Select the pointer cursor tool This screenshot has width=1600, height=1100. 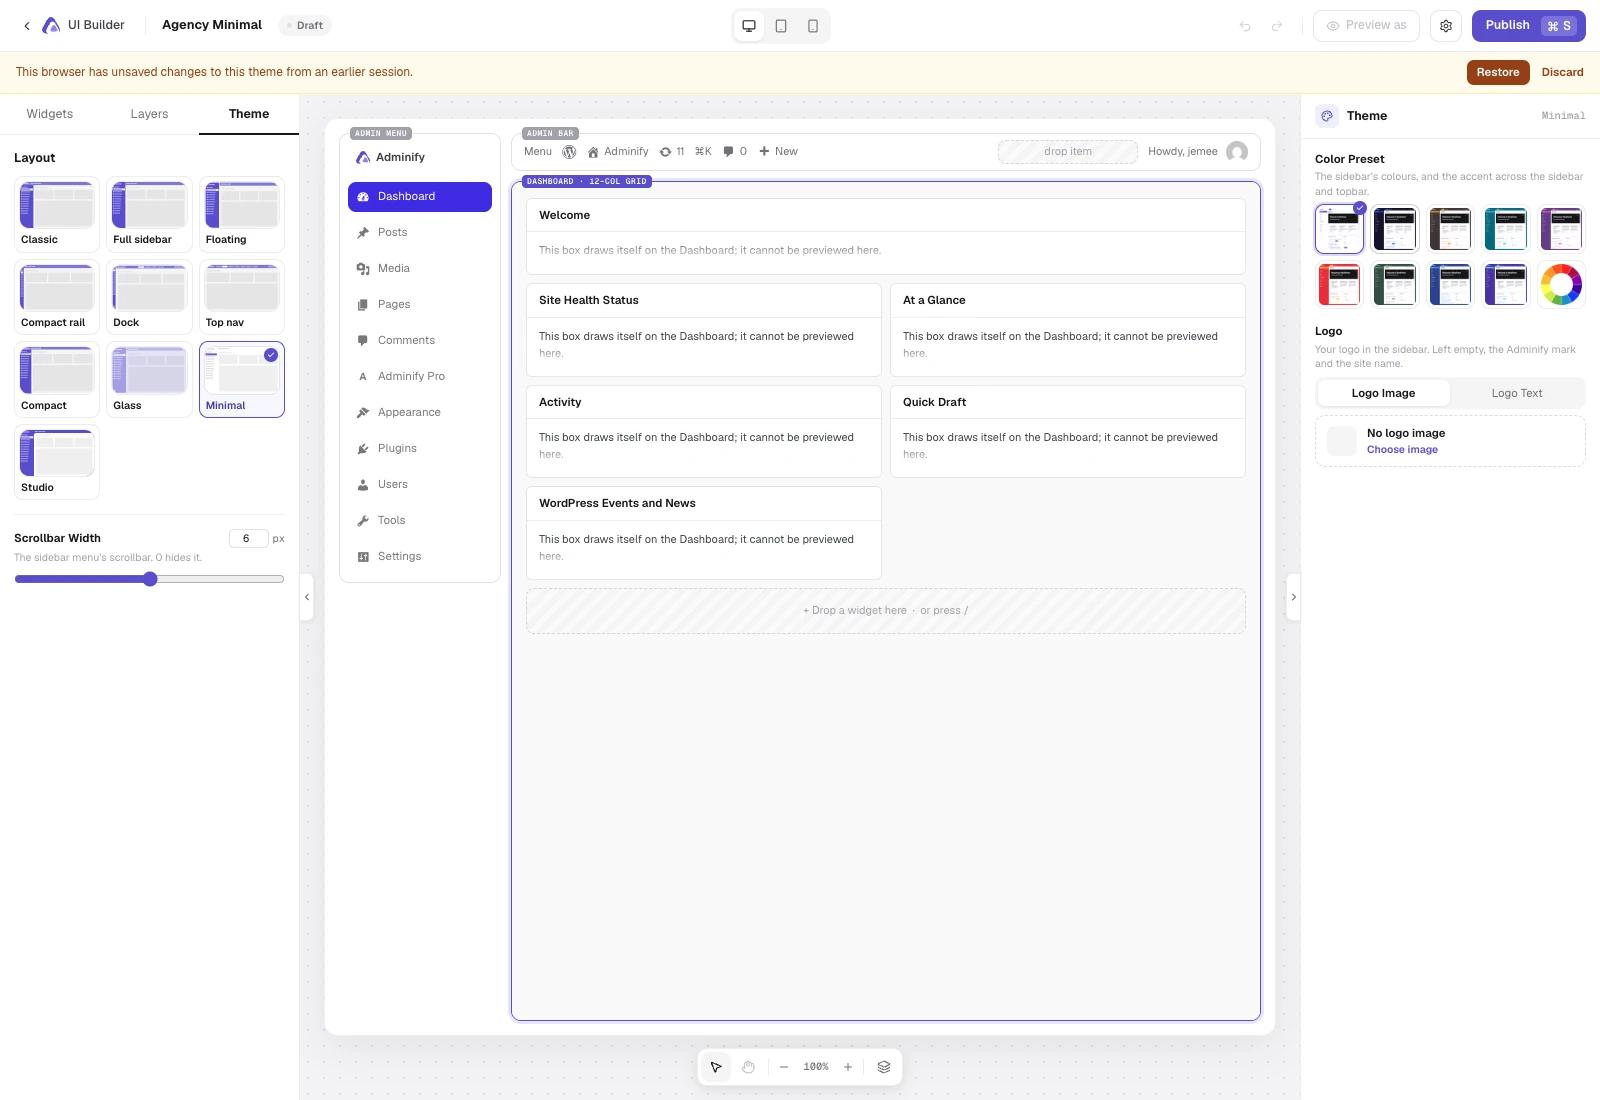click(x=716, y=1067)
